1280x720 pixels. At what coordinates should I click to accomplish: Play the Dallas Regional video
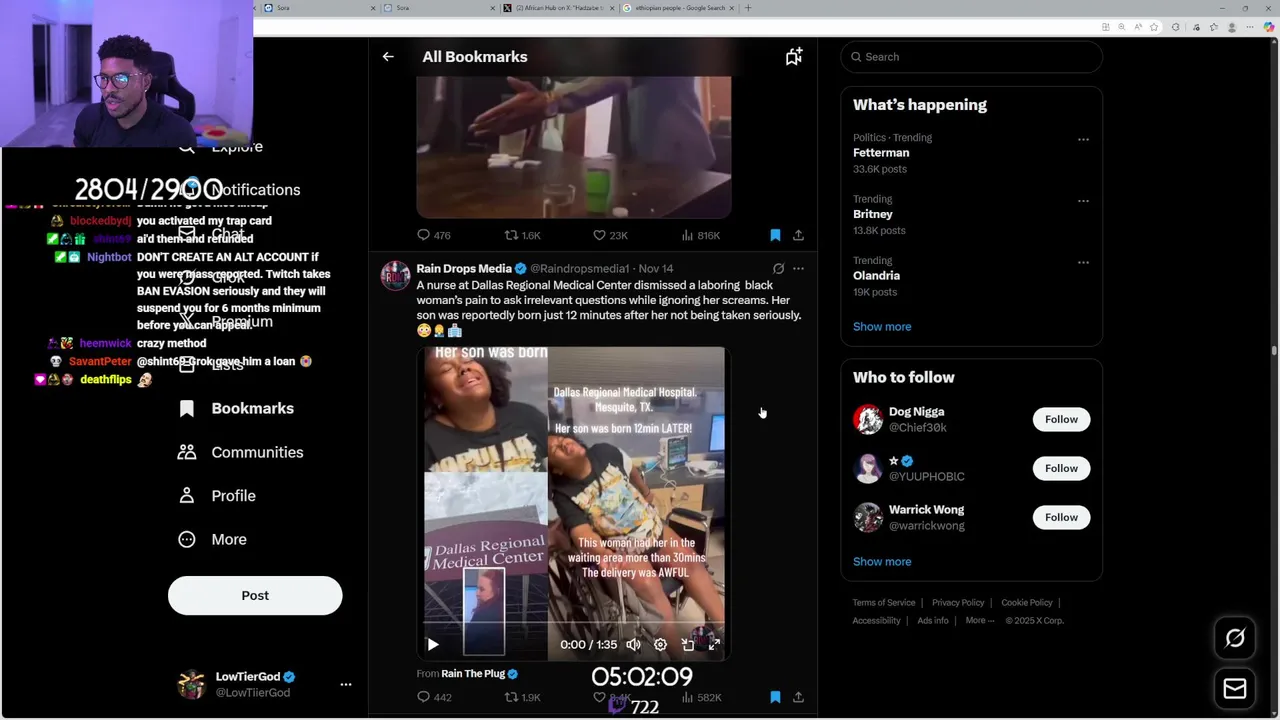[x=433, y=645]
